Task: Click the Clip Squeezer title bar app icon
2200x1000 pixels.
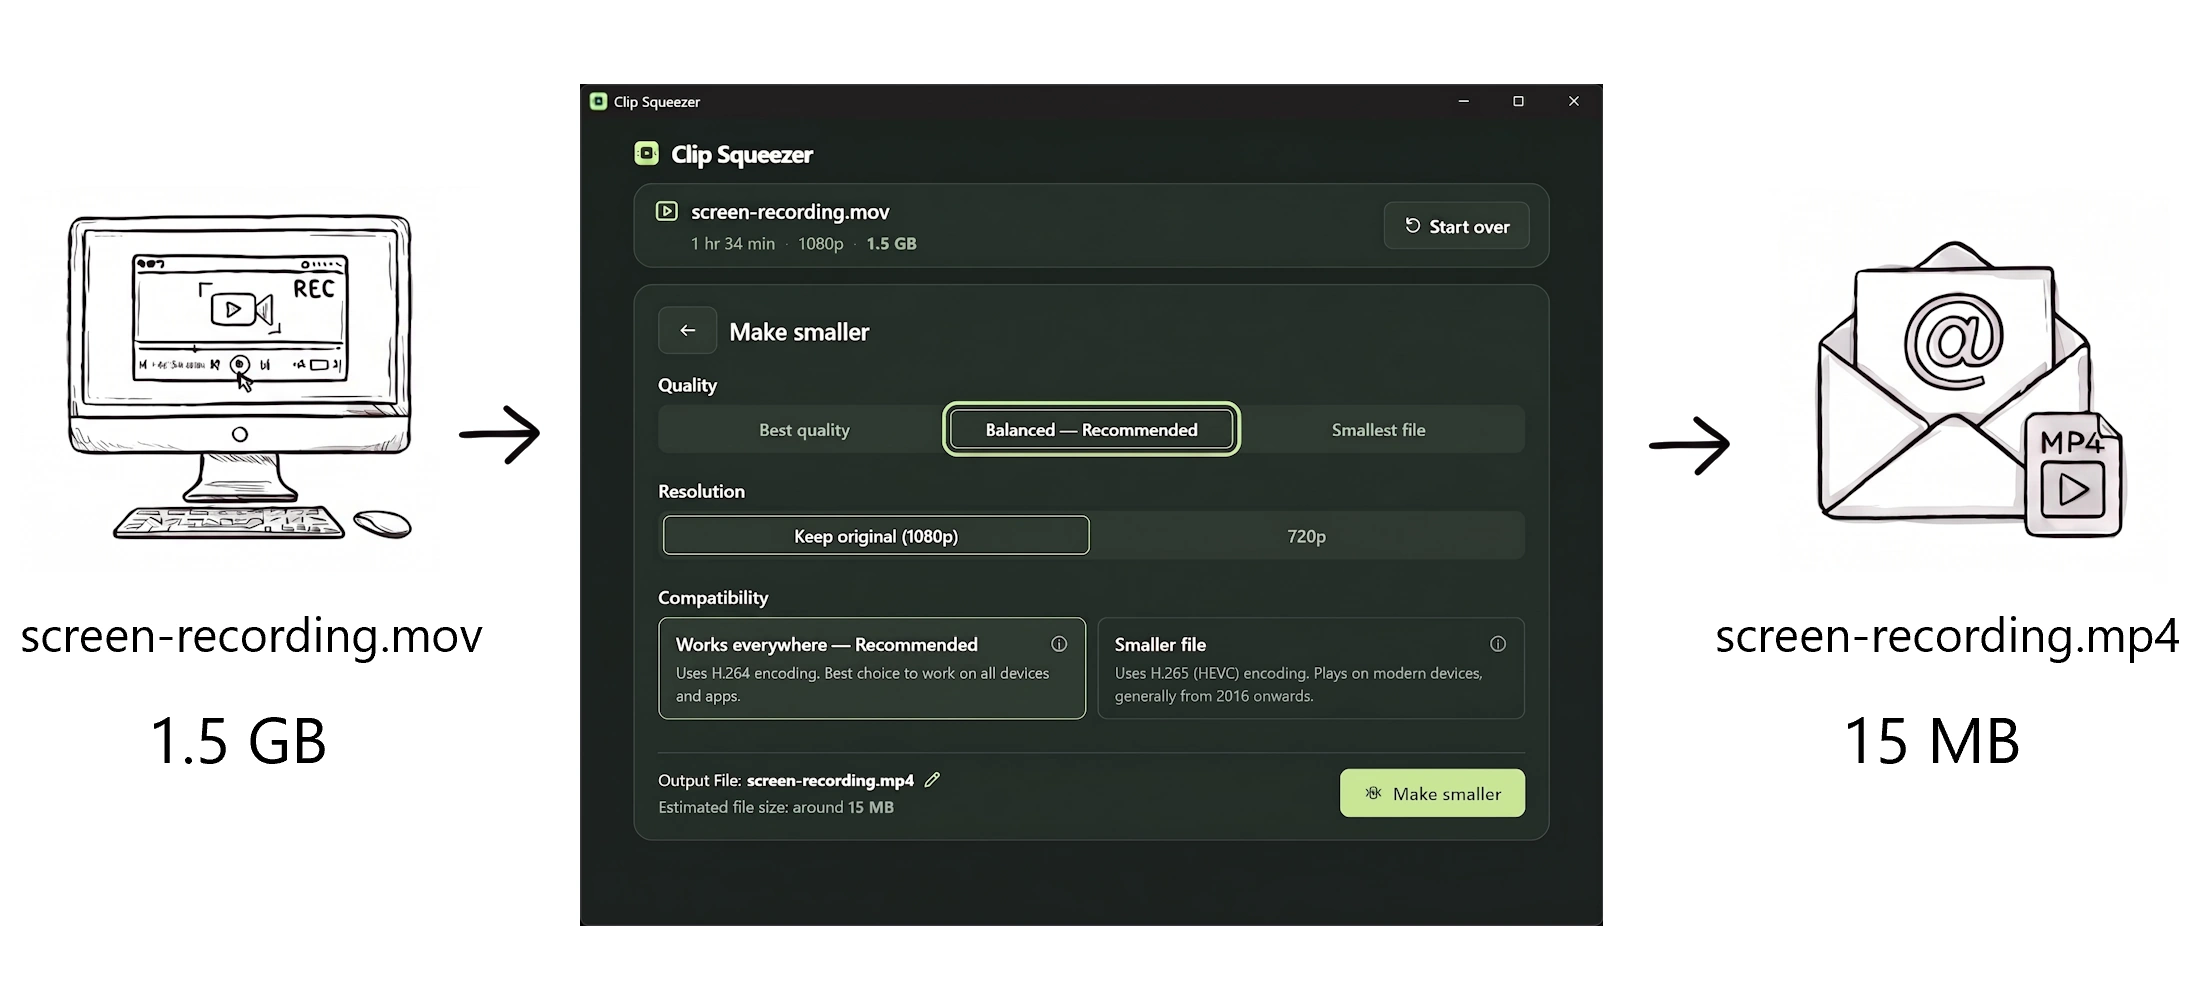Action: (598, 101)
